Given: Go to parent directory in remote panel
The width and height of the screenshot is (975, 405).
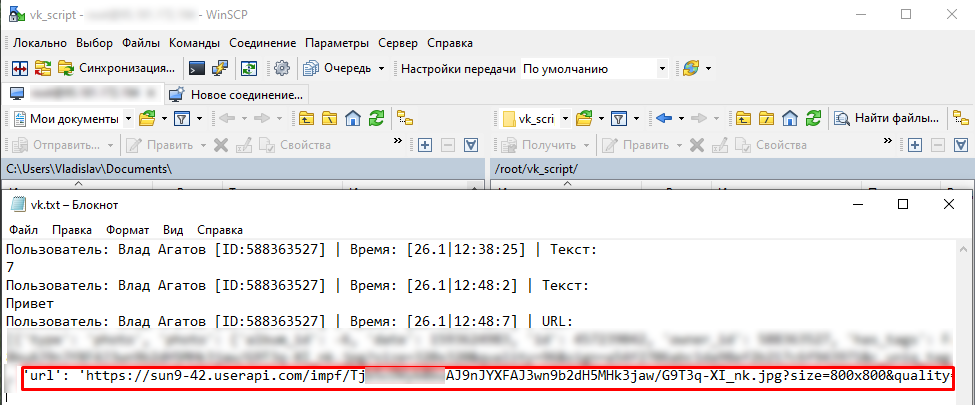Looking at the screenshot, I should pyautogui.click(x=742, y=118).
